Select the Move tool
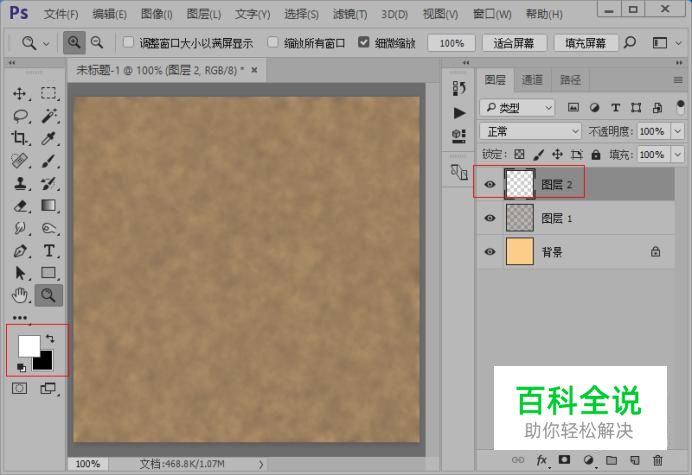The height and width of the screenshot is (475, 692). click(x=19, y=94)
